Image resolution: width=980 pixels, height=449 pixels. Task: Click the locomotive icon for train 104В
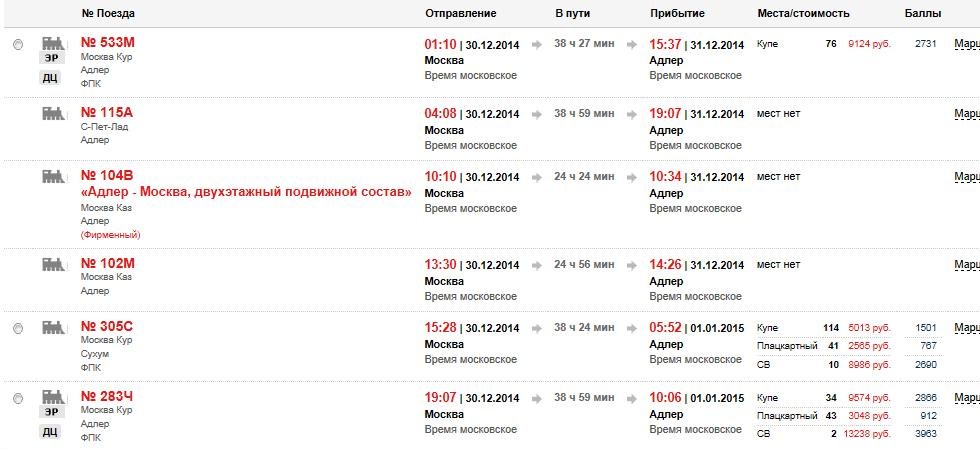point(52,176)
